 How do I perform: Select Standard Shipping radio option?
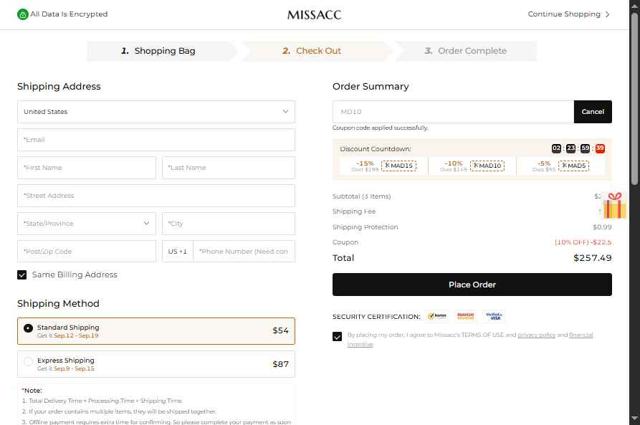28,328
